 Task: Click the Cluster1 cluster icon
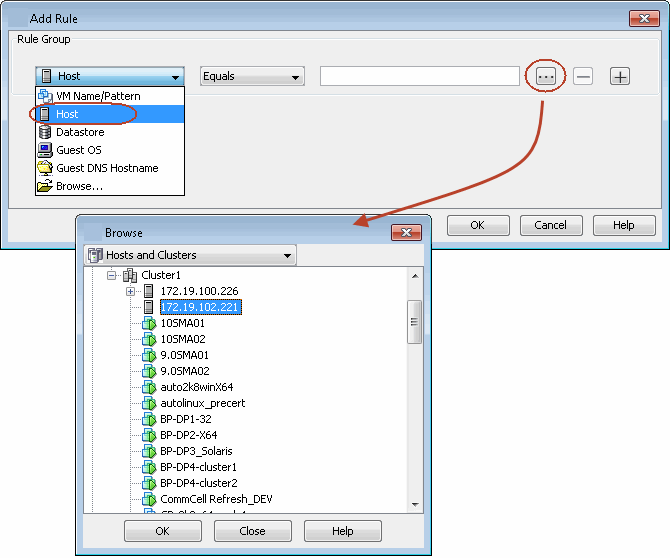pos(129,276)
